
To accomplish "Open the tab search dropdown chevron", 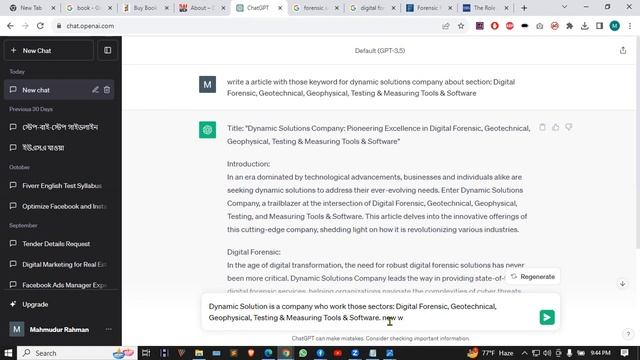I will point(564,7).
